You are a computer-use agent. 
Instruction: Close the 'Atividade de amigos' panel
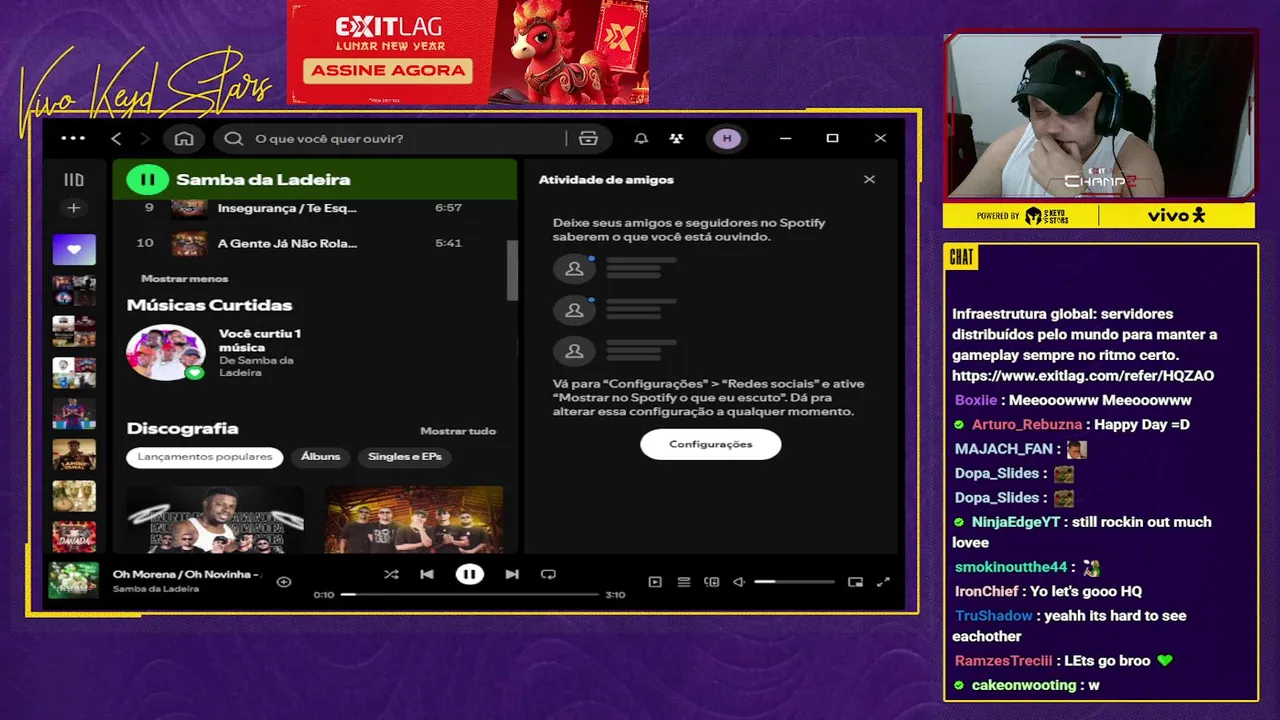[x=869, y=180]
